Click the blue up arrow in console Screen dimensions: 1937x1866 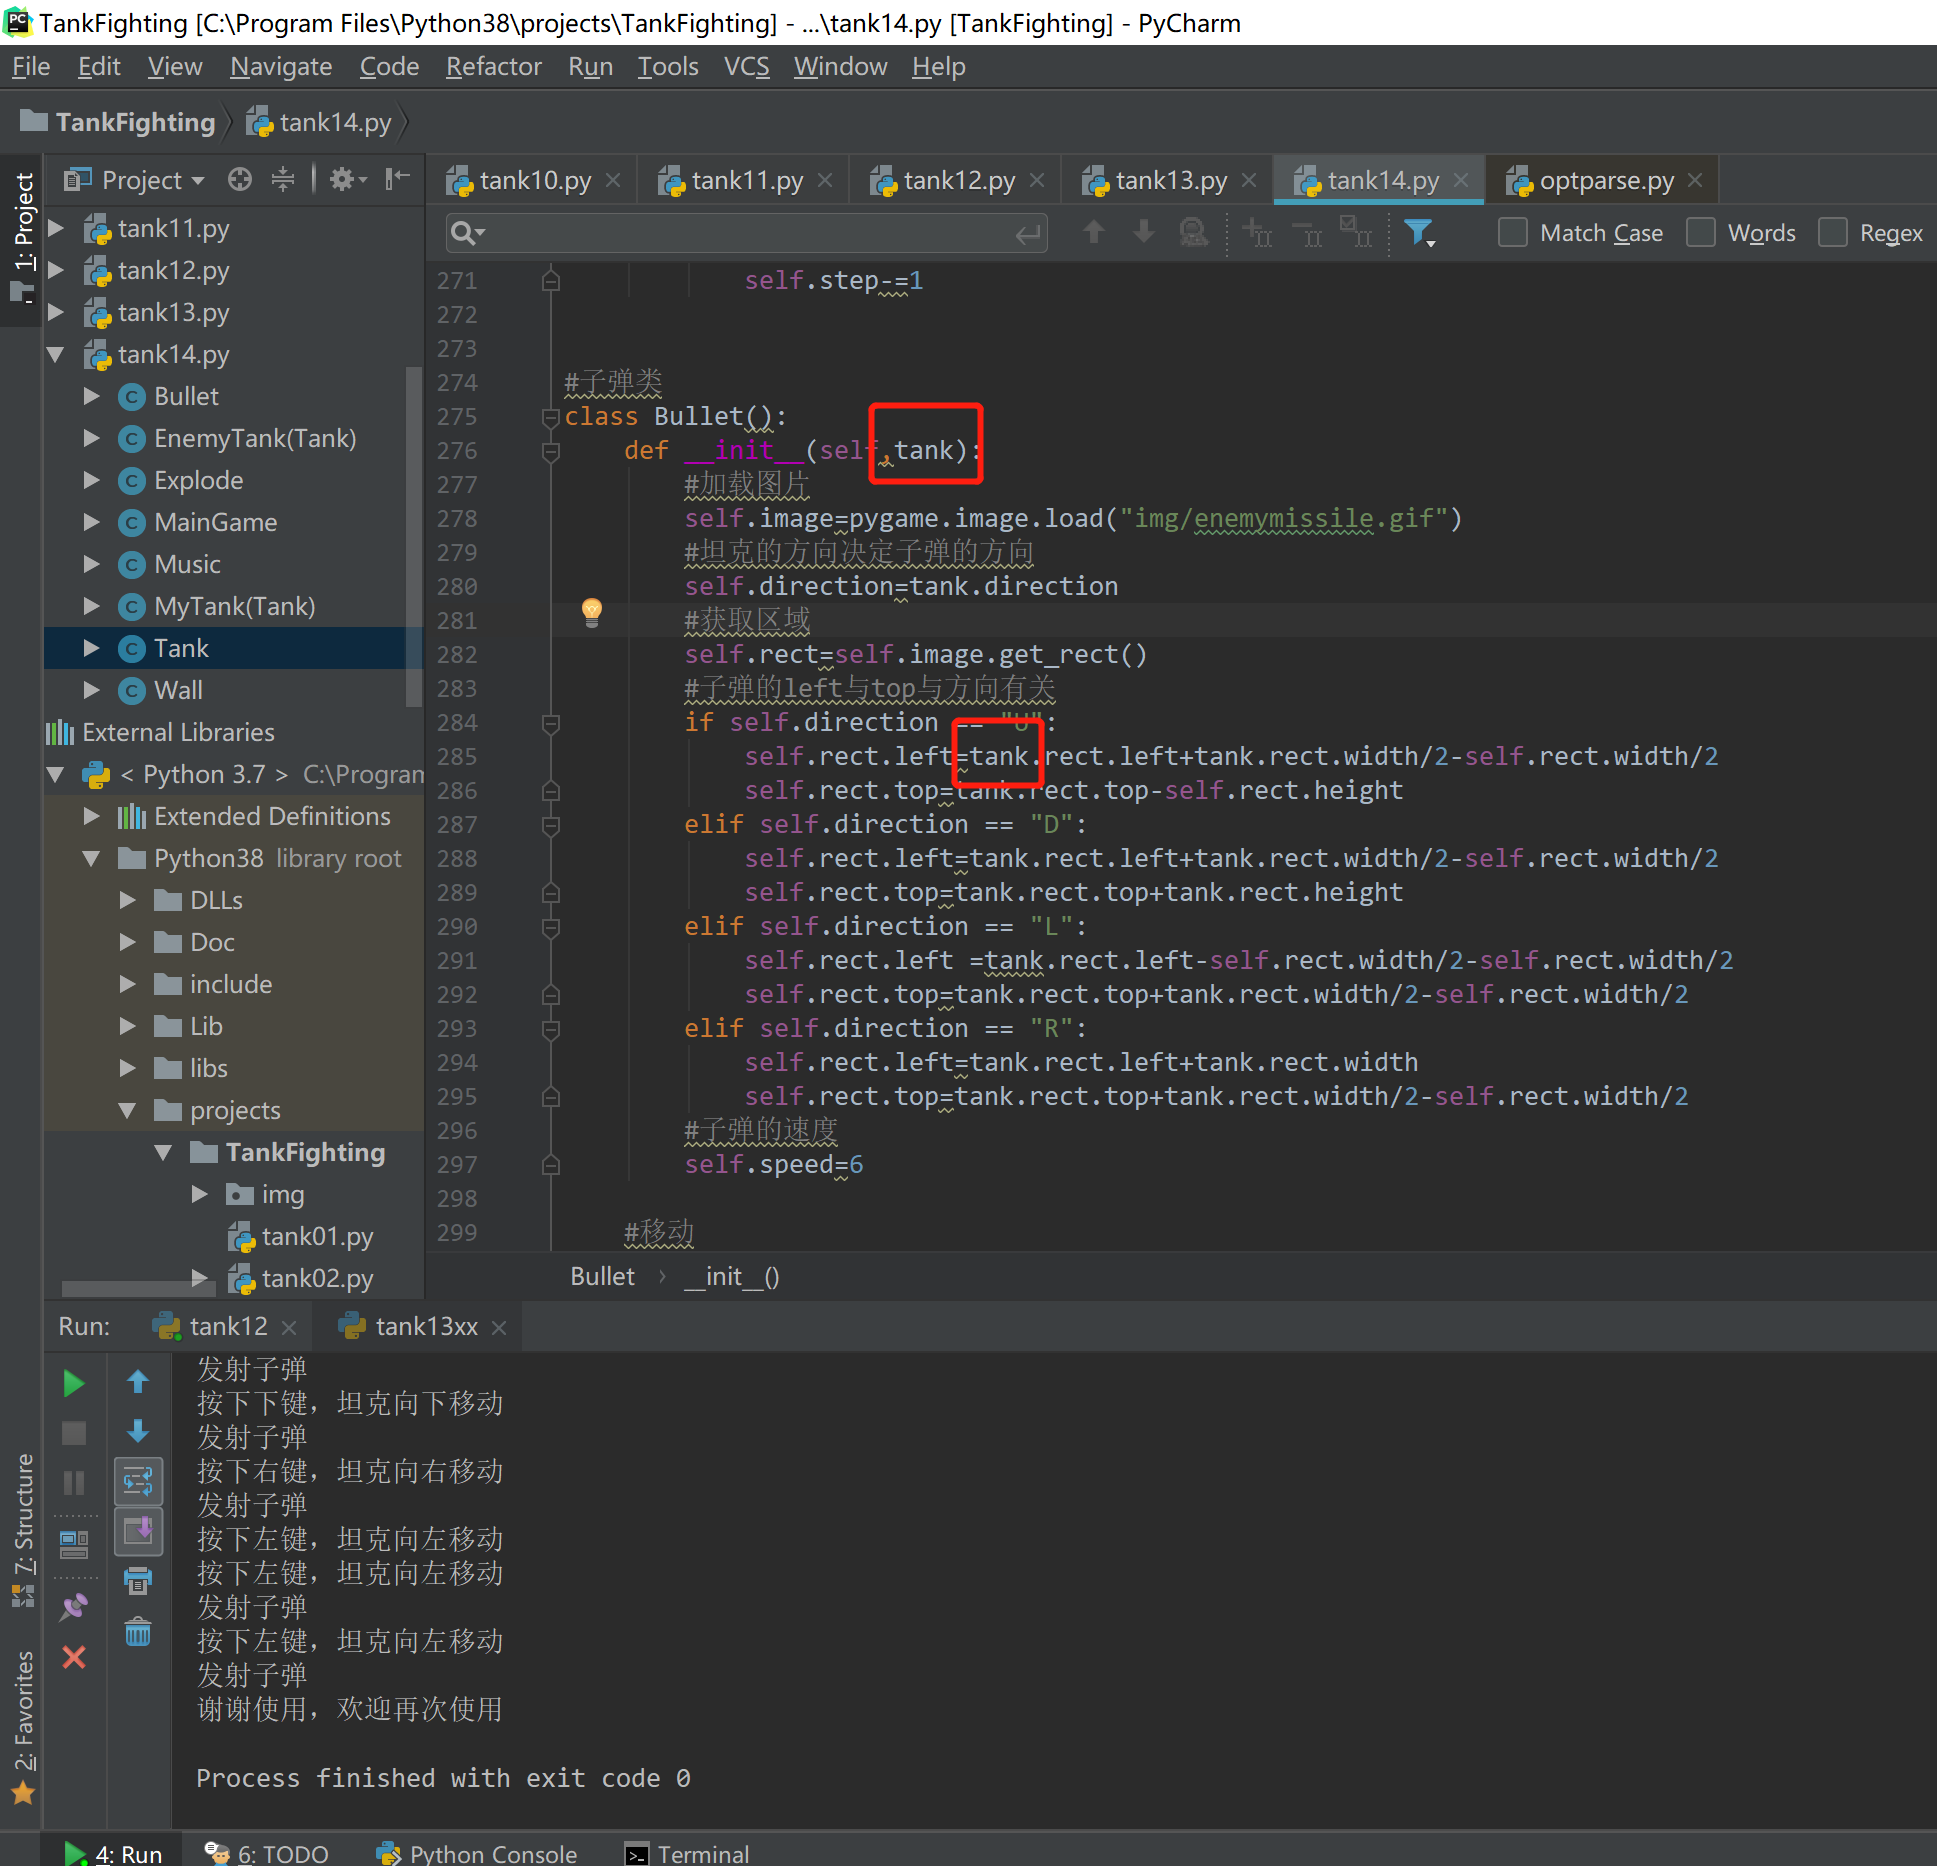138,1382
